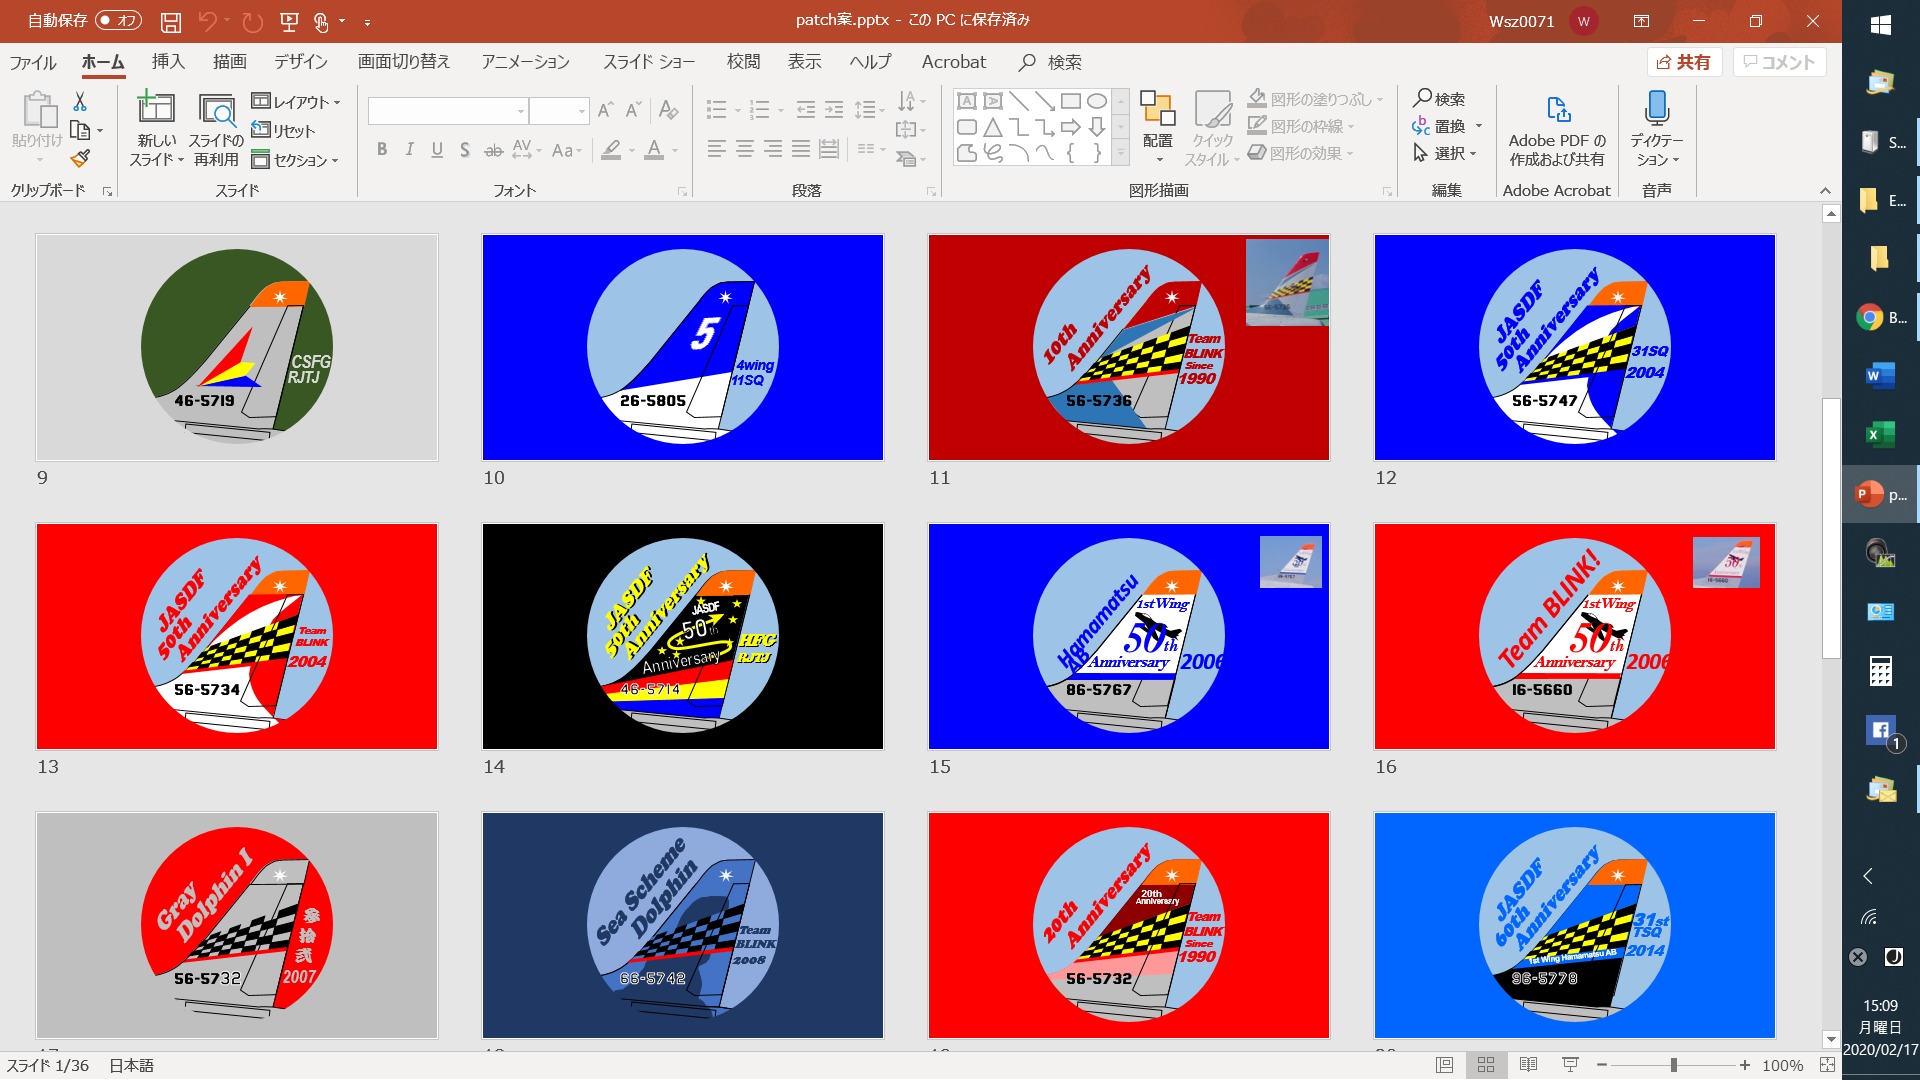Click the Redo icon in quick access
Viewport: 1920px width, 1080px height.
point(253,21)
